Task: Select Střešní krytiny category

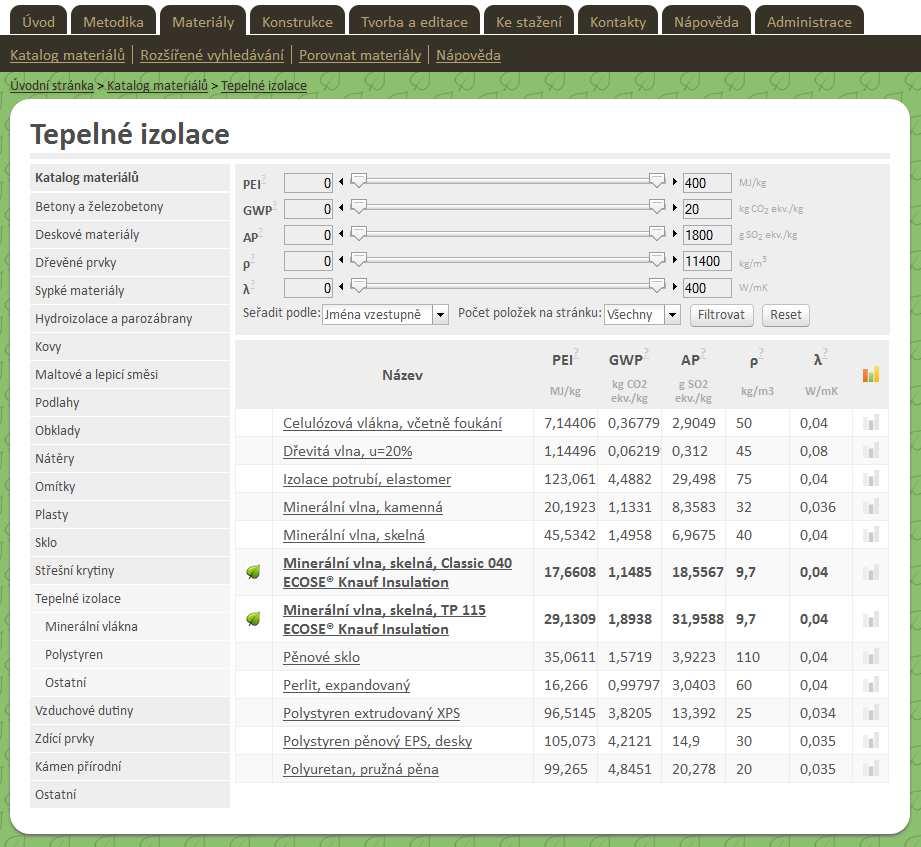Action: pos(130,570)
